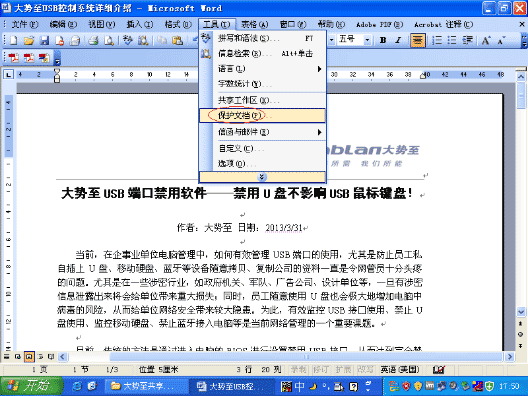
Task: Click the New blank document icon
Action: pyautogui.click(x=14, y=41)
